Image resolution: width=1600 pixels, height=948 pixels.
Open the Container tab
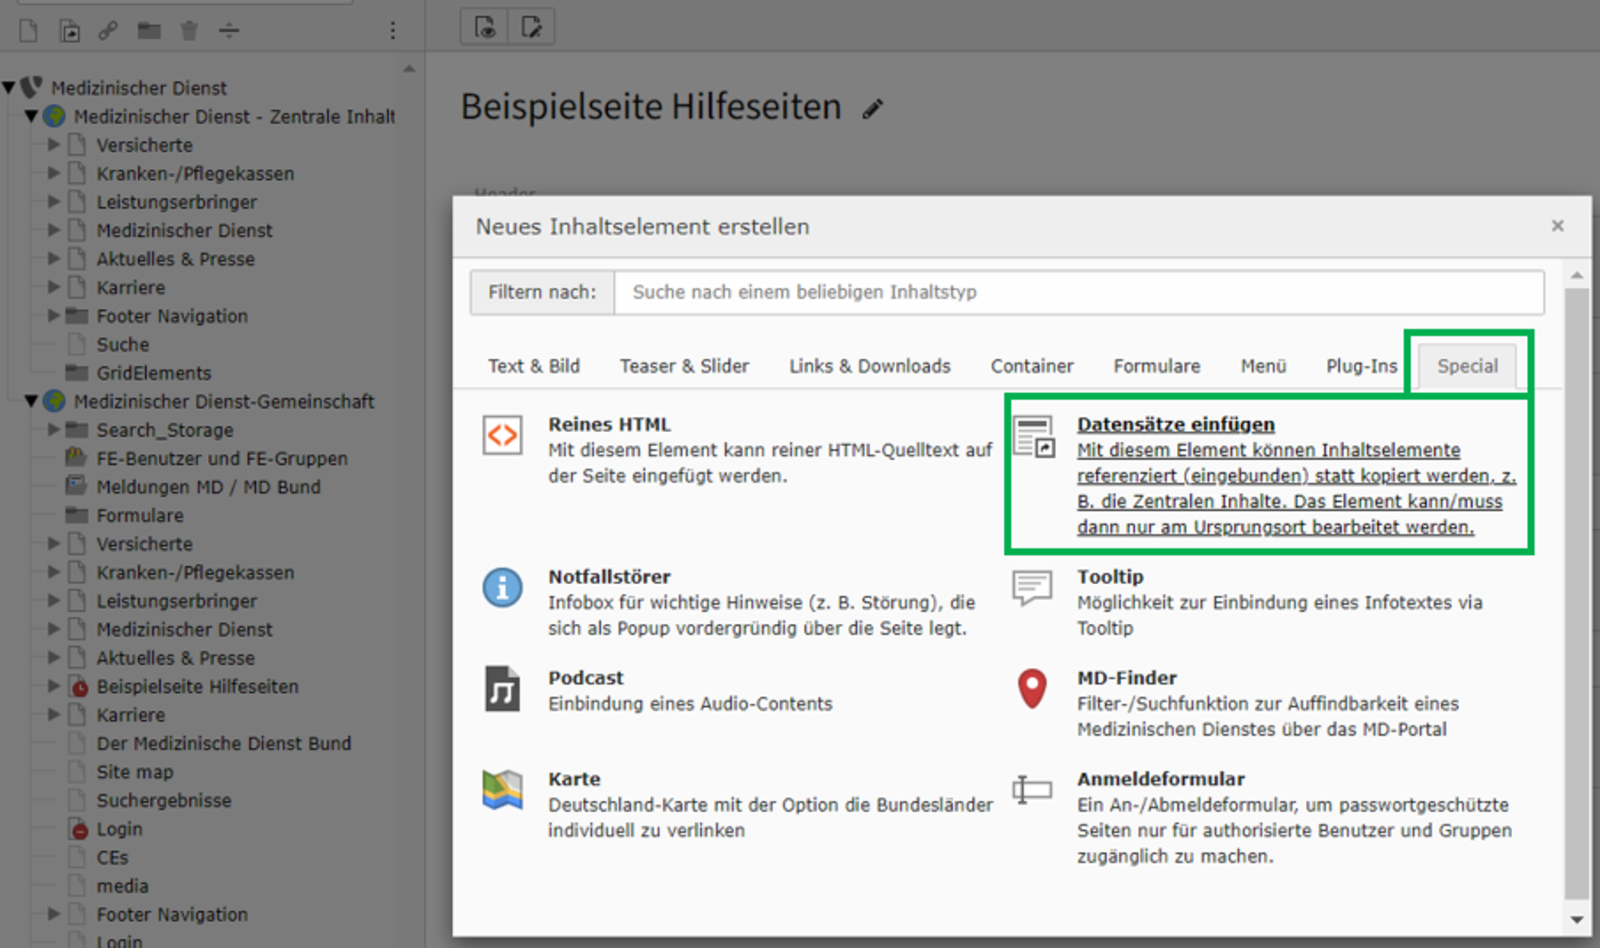1032,366
